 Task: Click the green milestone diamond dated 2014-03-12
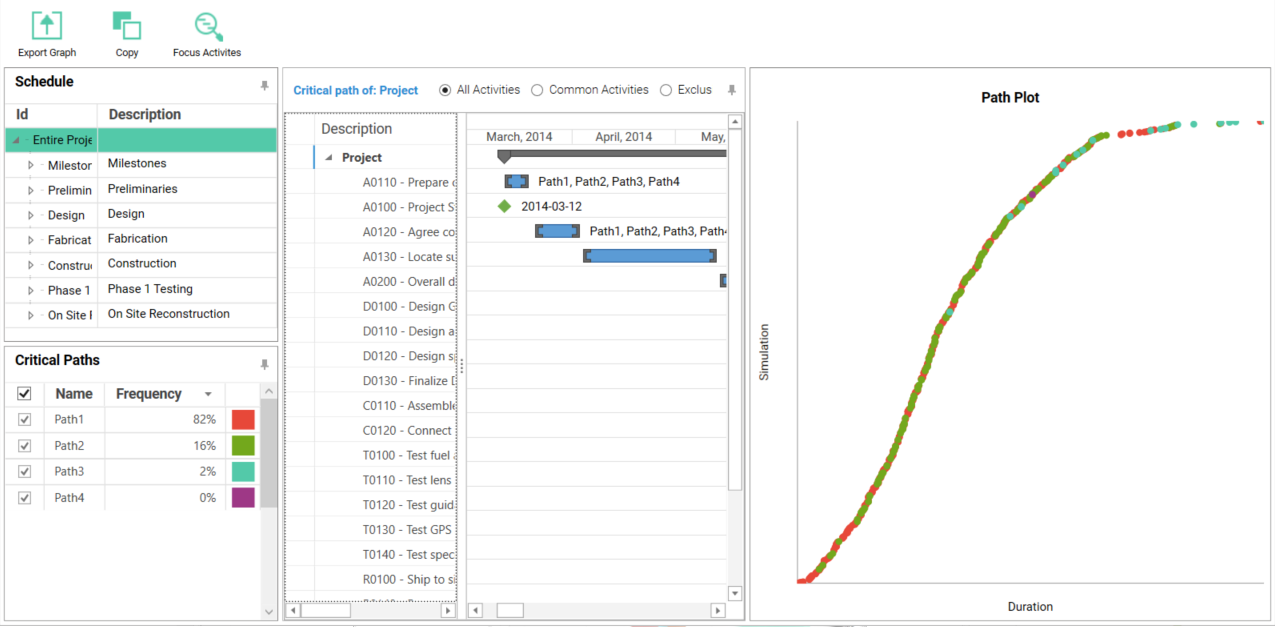tap(504, 207)
